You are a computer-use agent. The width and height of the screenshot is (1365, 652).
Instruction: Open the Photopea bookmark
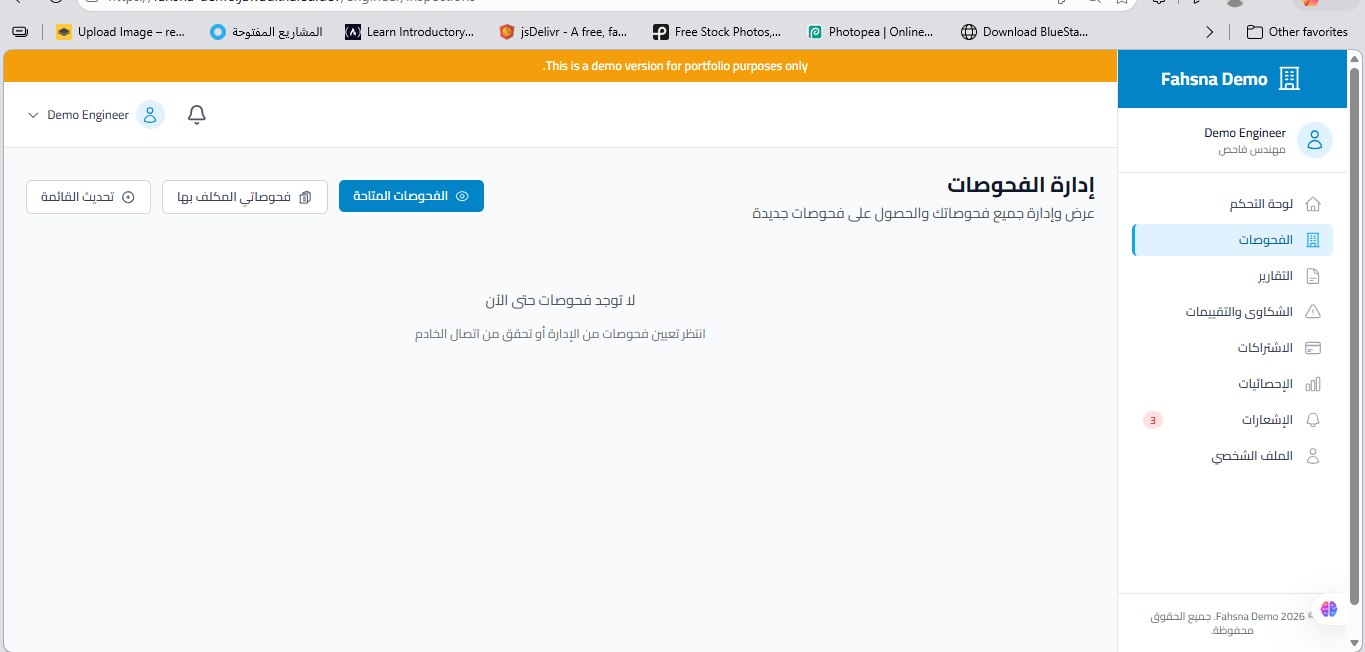click(x=871, y=32)
